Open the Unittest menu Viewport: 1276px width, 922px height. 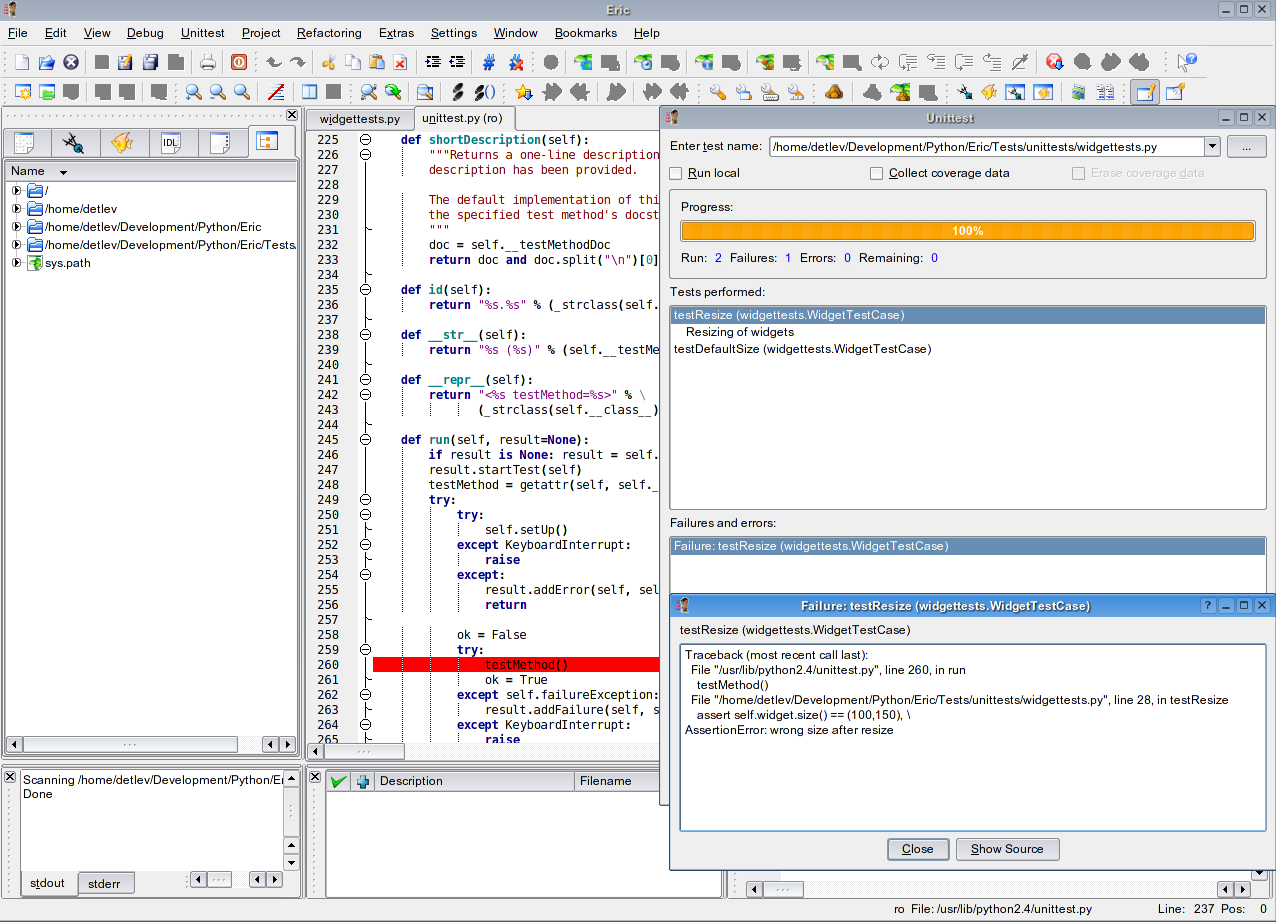click(203, 33)
